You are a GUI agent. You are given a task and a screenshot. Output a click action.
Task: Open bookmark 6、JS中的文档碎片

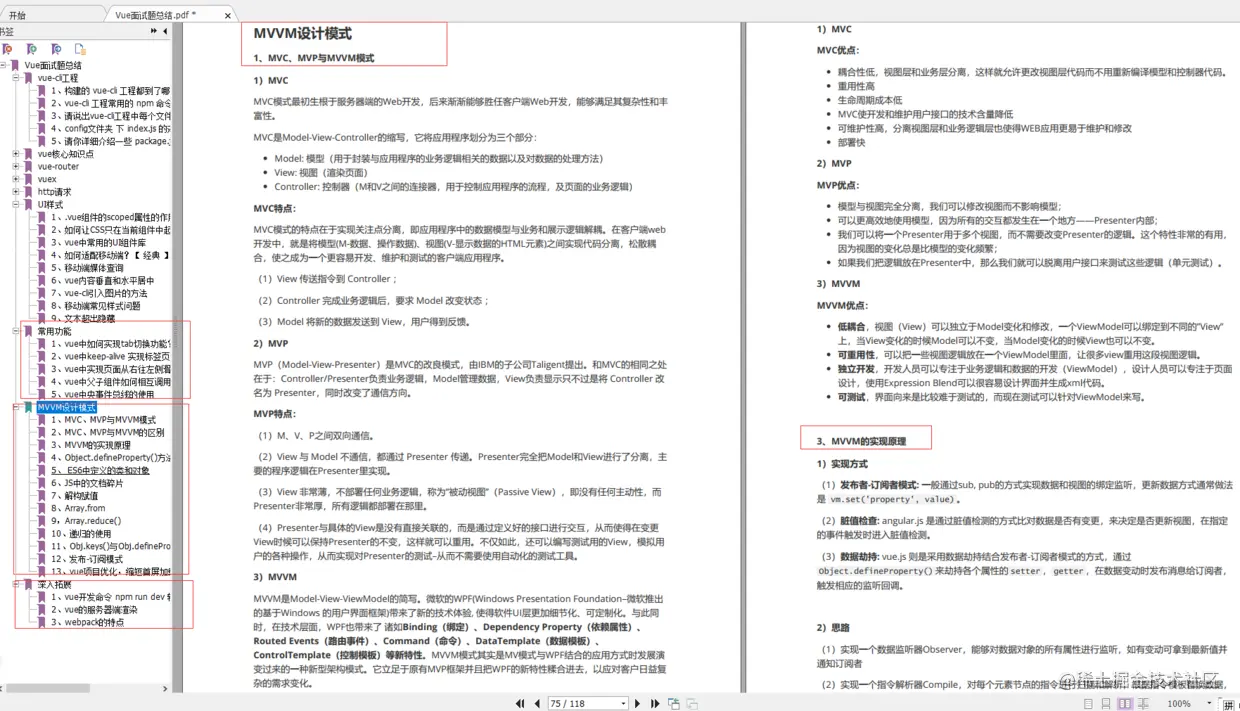(x=87, y=483)
